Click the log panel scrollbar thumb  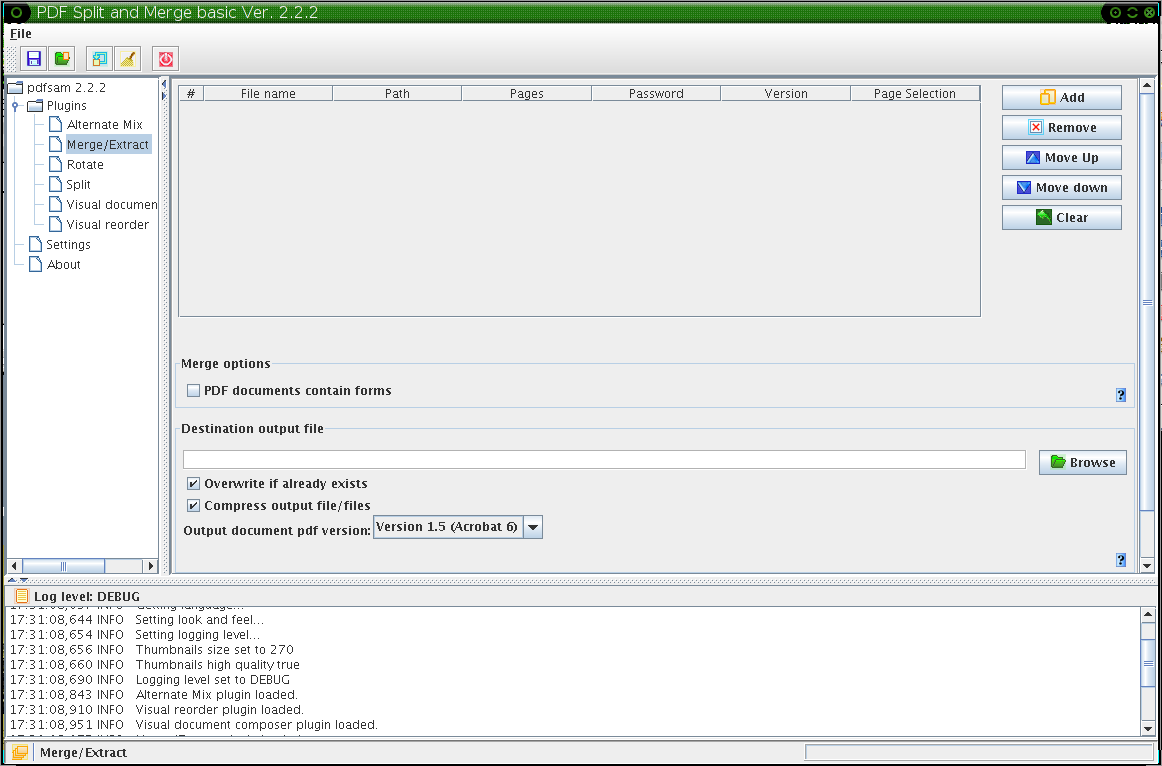pos(1147,663)
